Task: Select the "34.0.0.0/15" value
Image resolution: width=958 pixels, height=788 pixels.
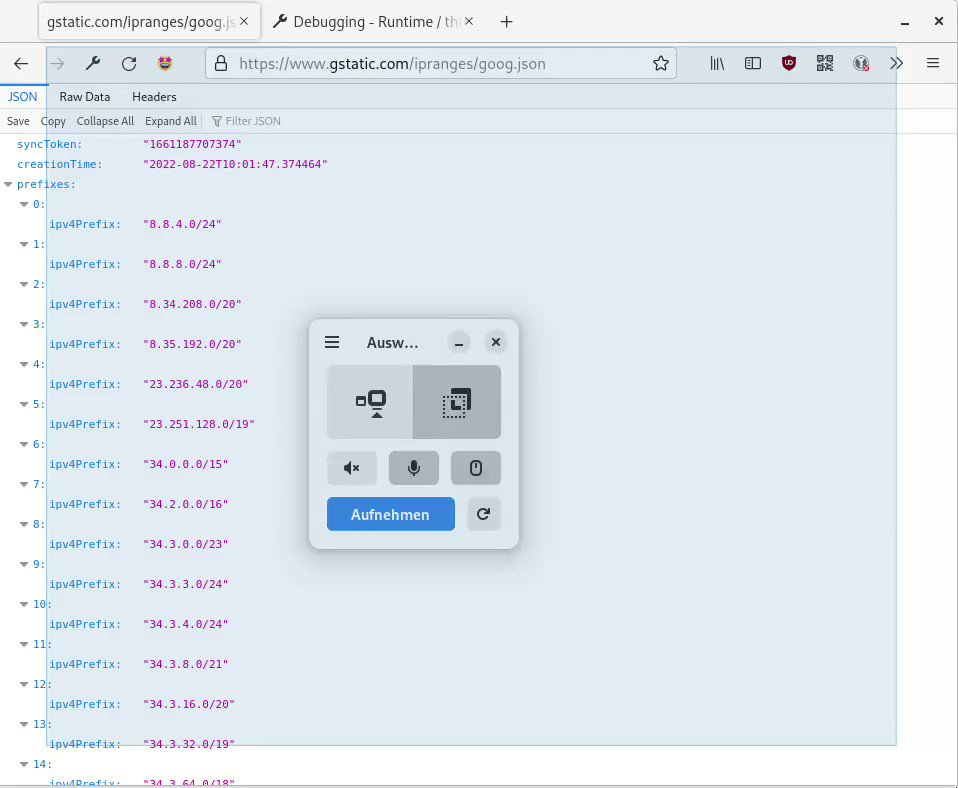Action: 186,464
